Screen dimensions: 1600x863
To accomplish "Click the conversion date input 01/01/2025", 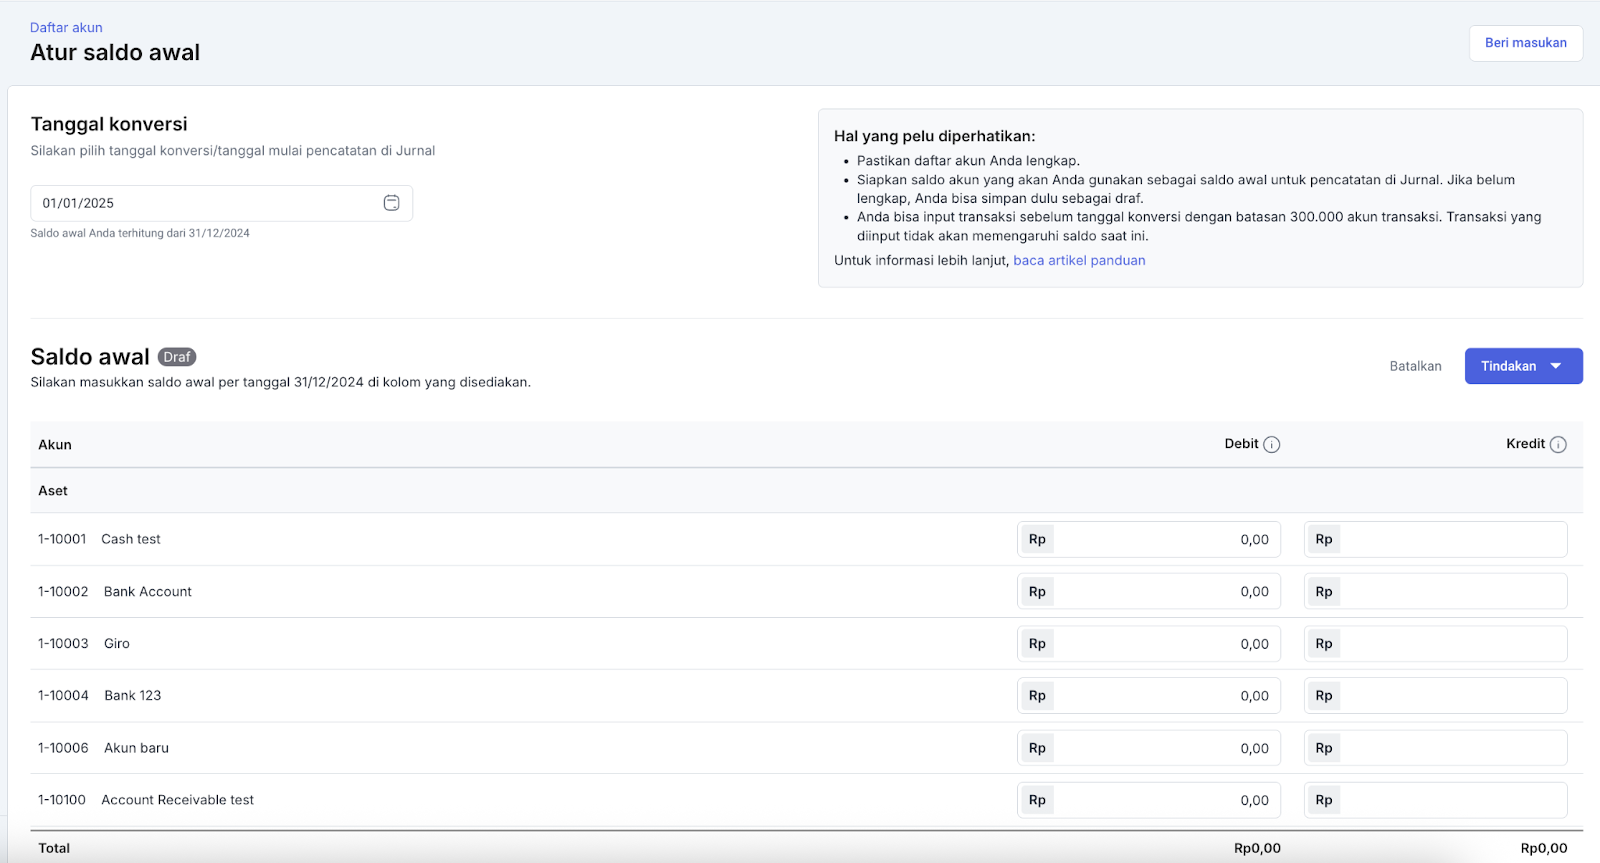I will (205, 203).
